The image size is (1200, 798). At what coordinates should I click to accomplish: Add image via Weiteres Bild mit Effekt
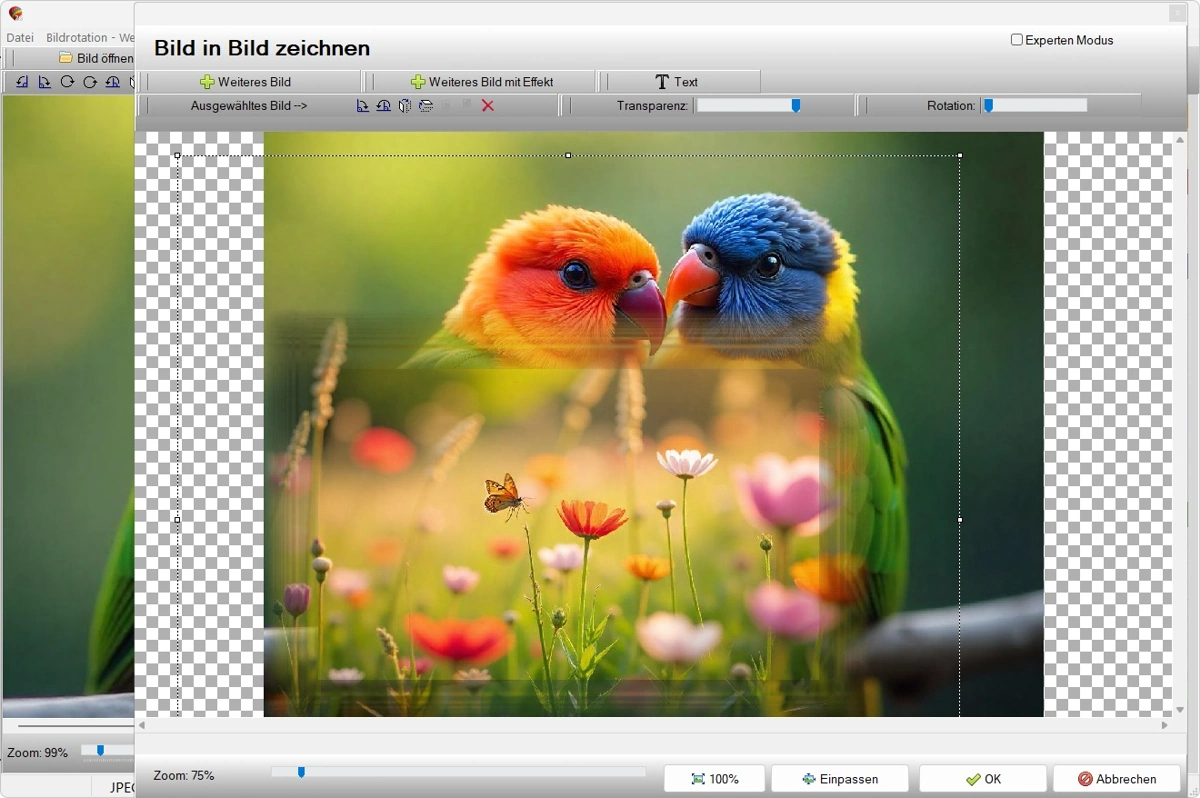[482, 82]
